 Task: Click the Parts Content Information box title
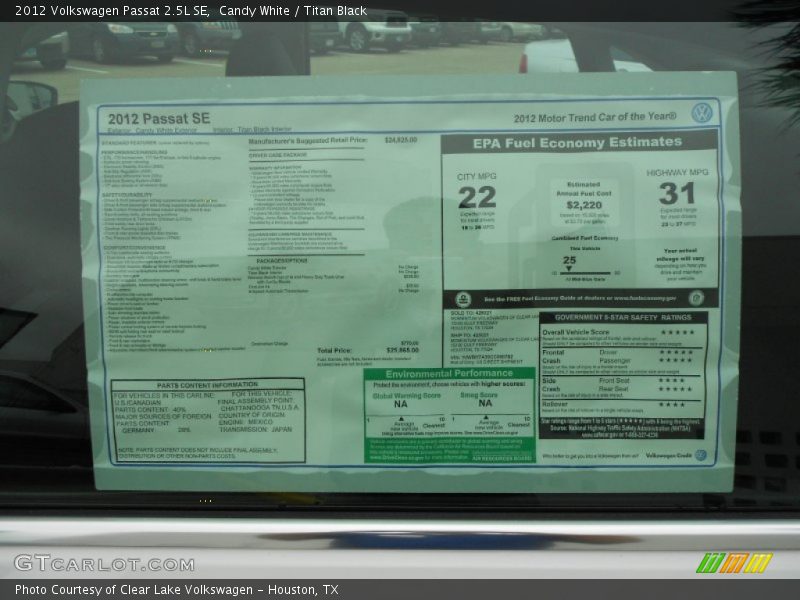point(207,384)
